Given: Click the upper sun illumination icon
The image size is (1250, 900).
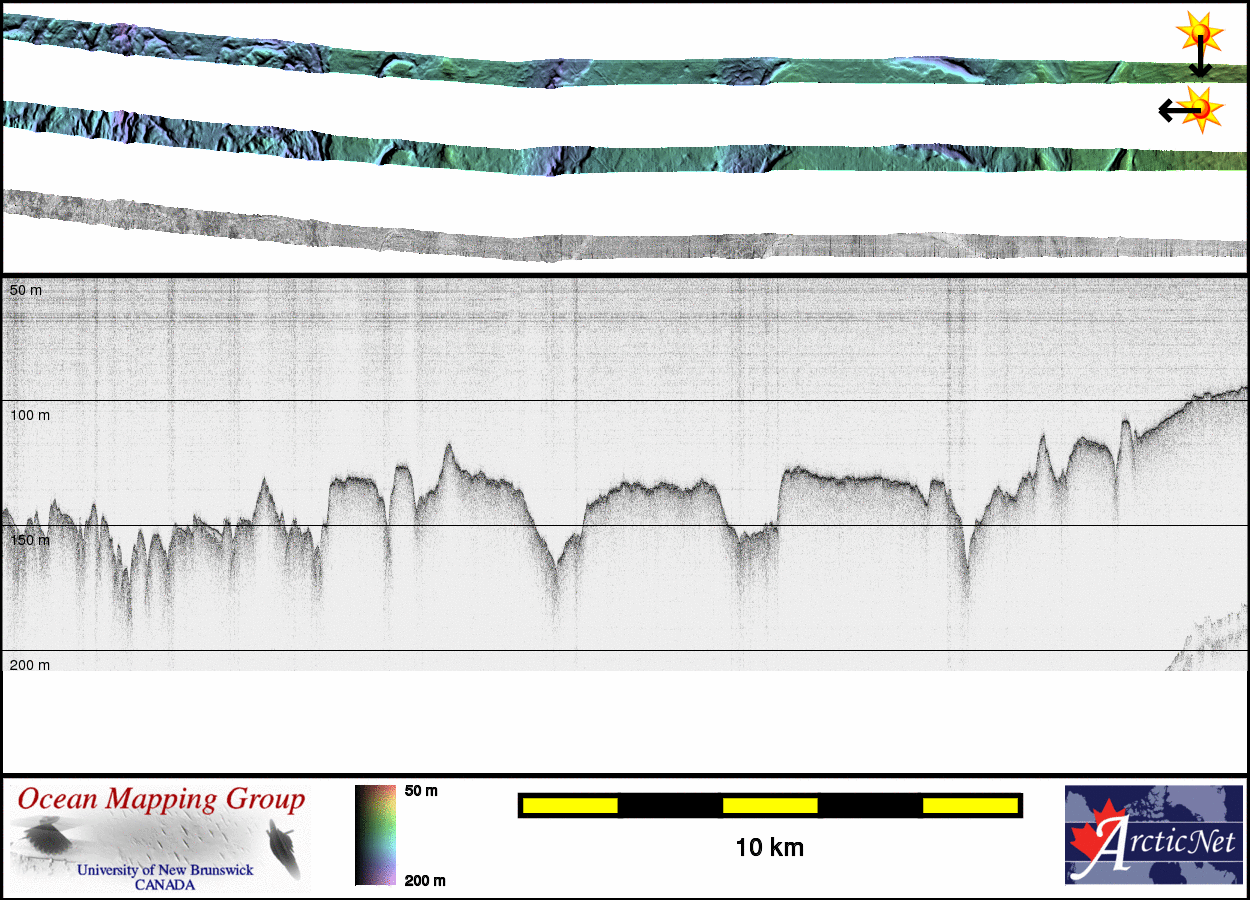Looking at the screenshot, I should point(1199,33).
